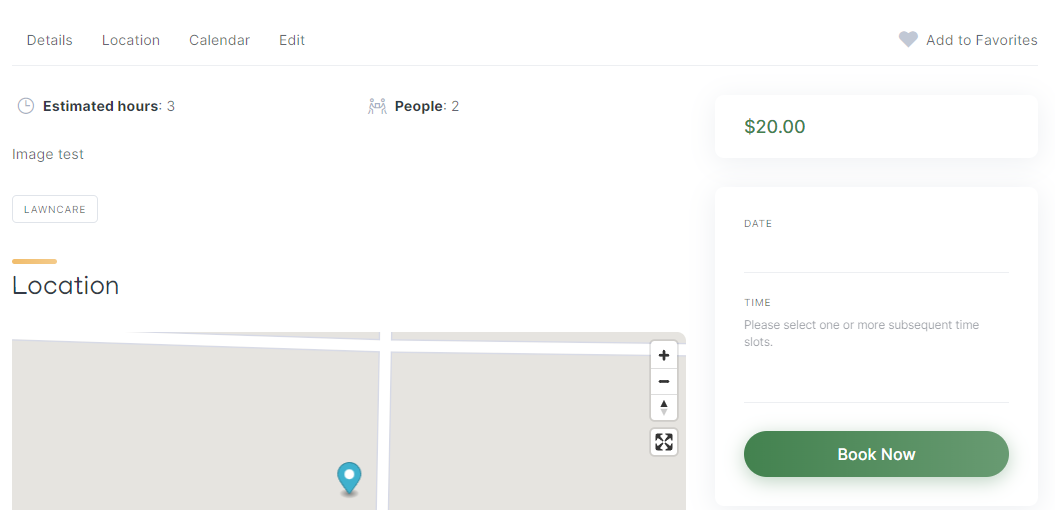Toggle fullscreen map view

pyautogui.click(x=664, y=442)
